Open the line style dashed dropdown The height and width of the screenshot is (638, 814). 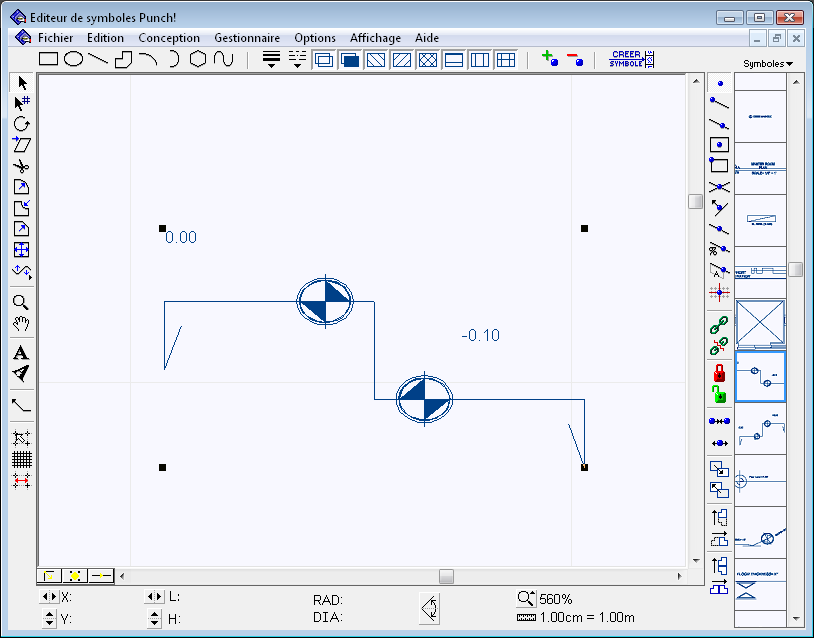(x=297, y=60)
